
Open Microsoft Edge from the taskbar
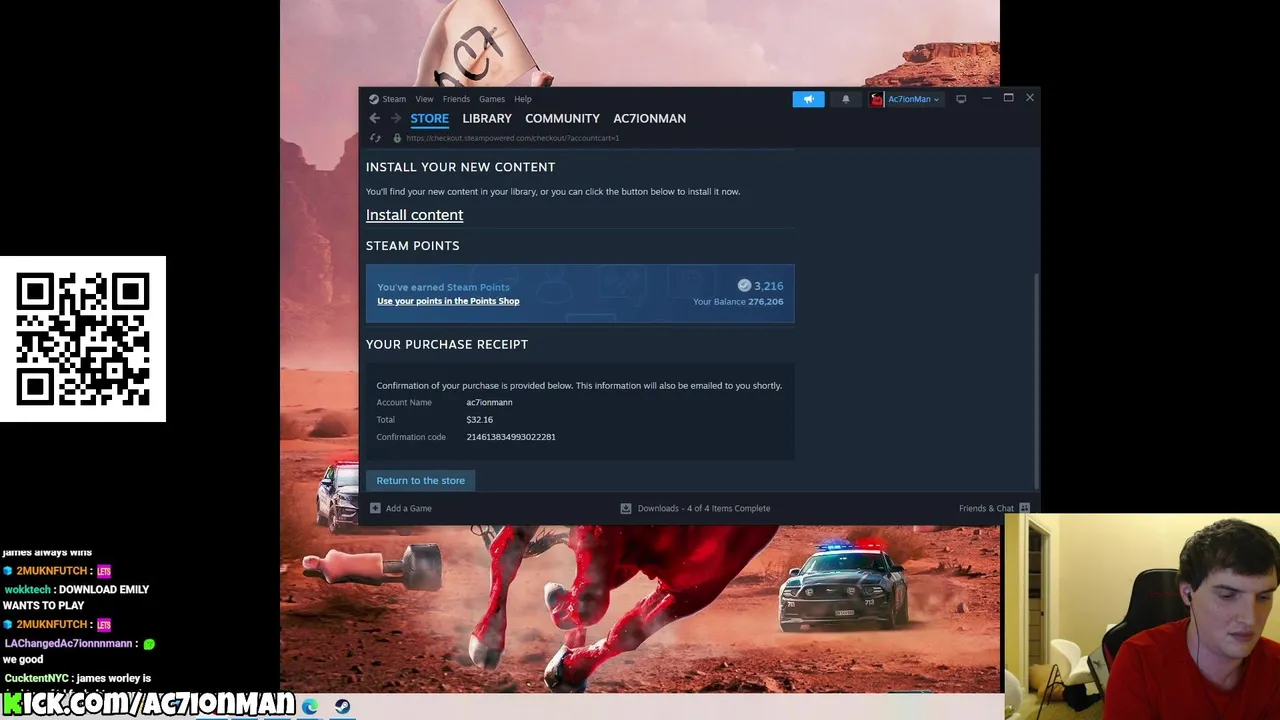pyautogui.click(x=311, y=707)
